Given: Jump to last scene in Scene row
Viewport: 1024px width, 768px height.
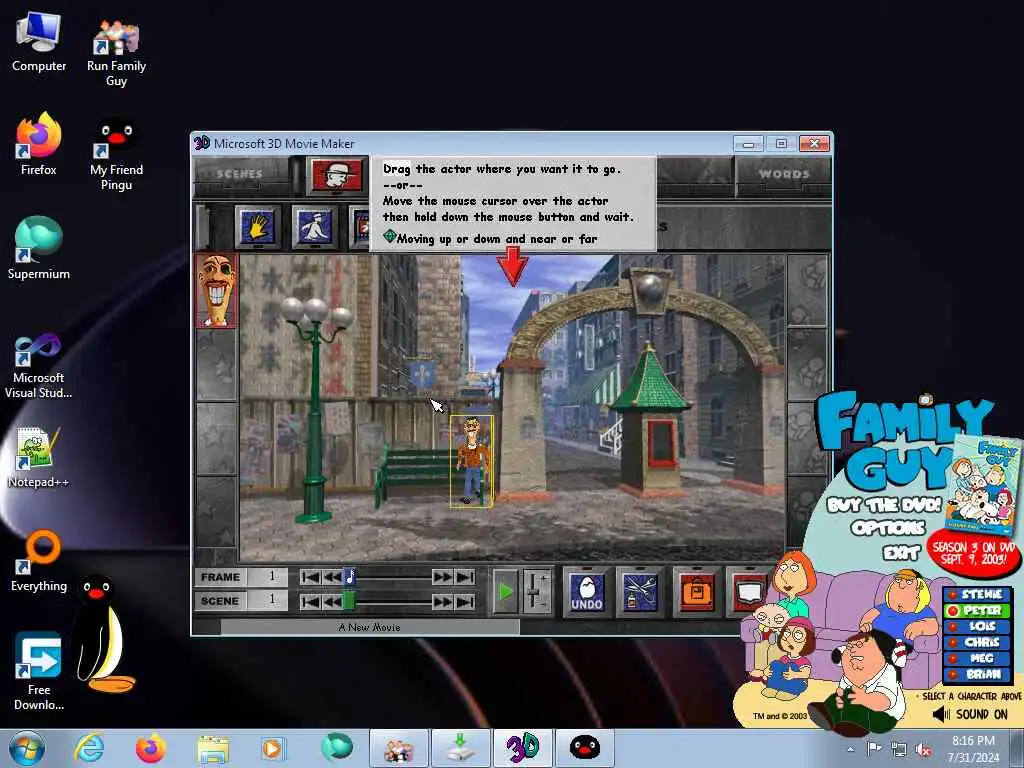Looking at the screenshot, I should pos(464,601).
